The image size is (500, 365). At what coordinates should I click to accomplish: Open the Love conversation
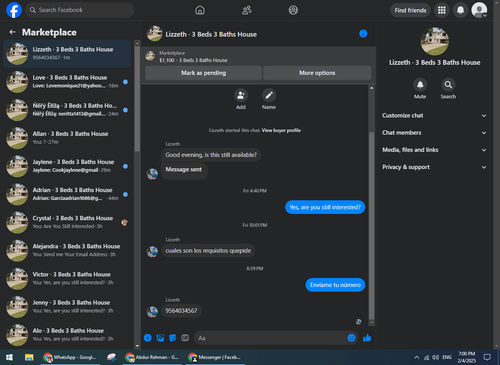68,82
